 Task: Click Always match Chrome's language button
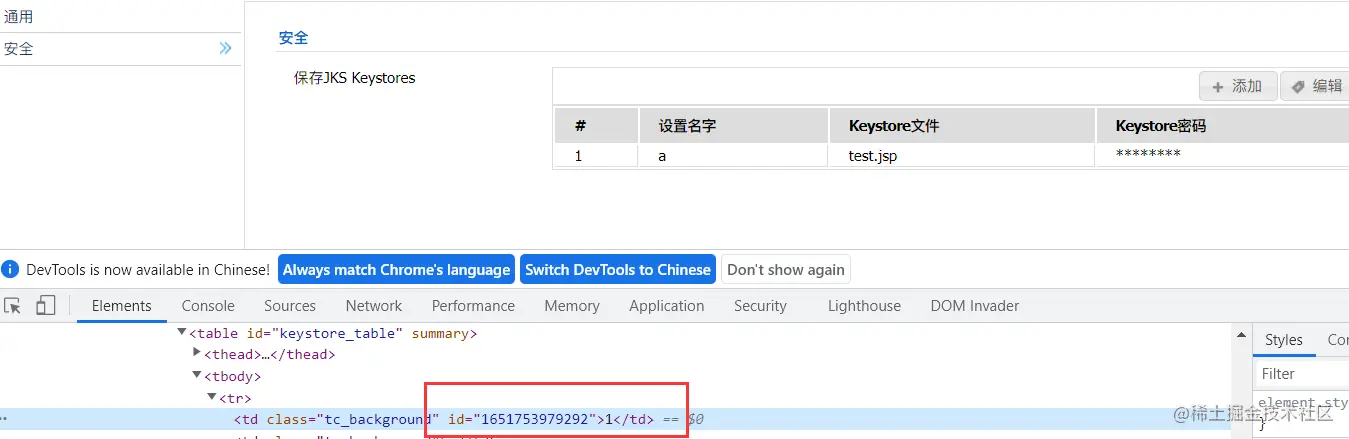396,270
